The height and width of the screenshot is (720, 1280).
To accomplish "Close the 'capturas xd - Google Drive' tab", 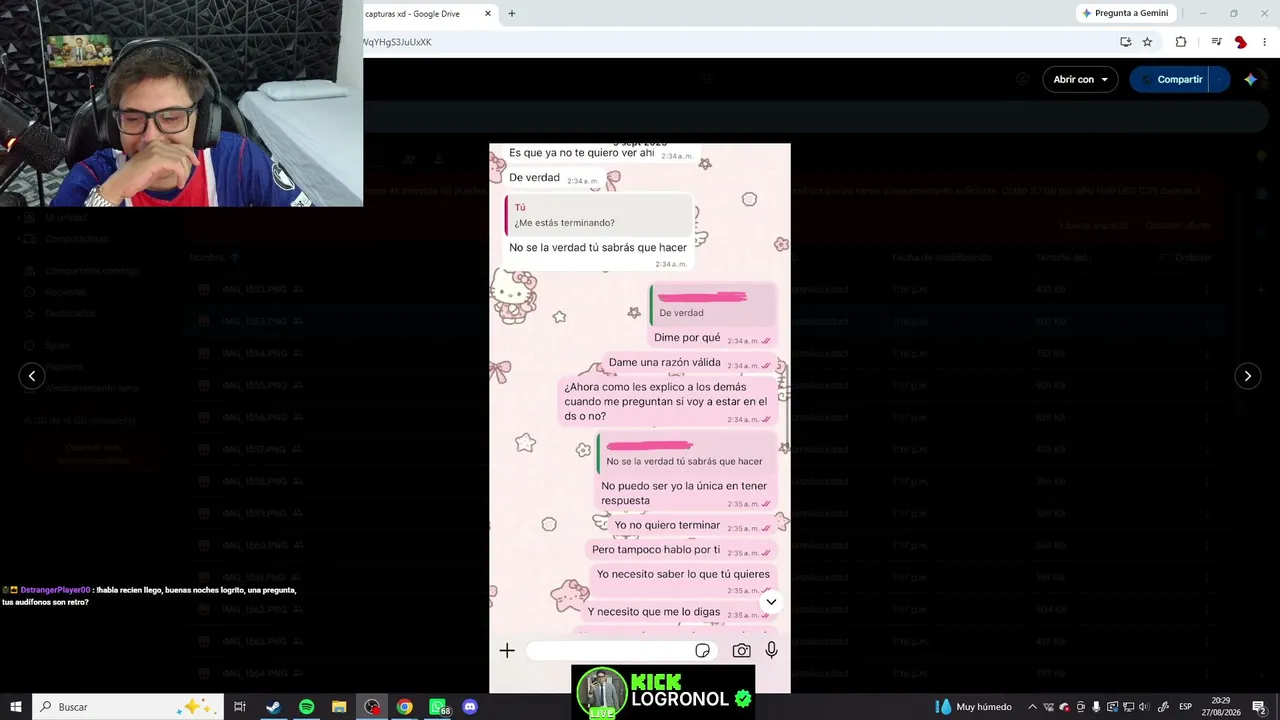I will [x=488, y=13].
